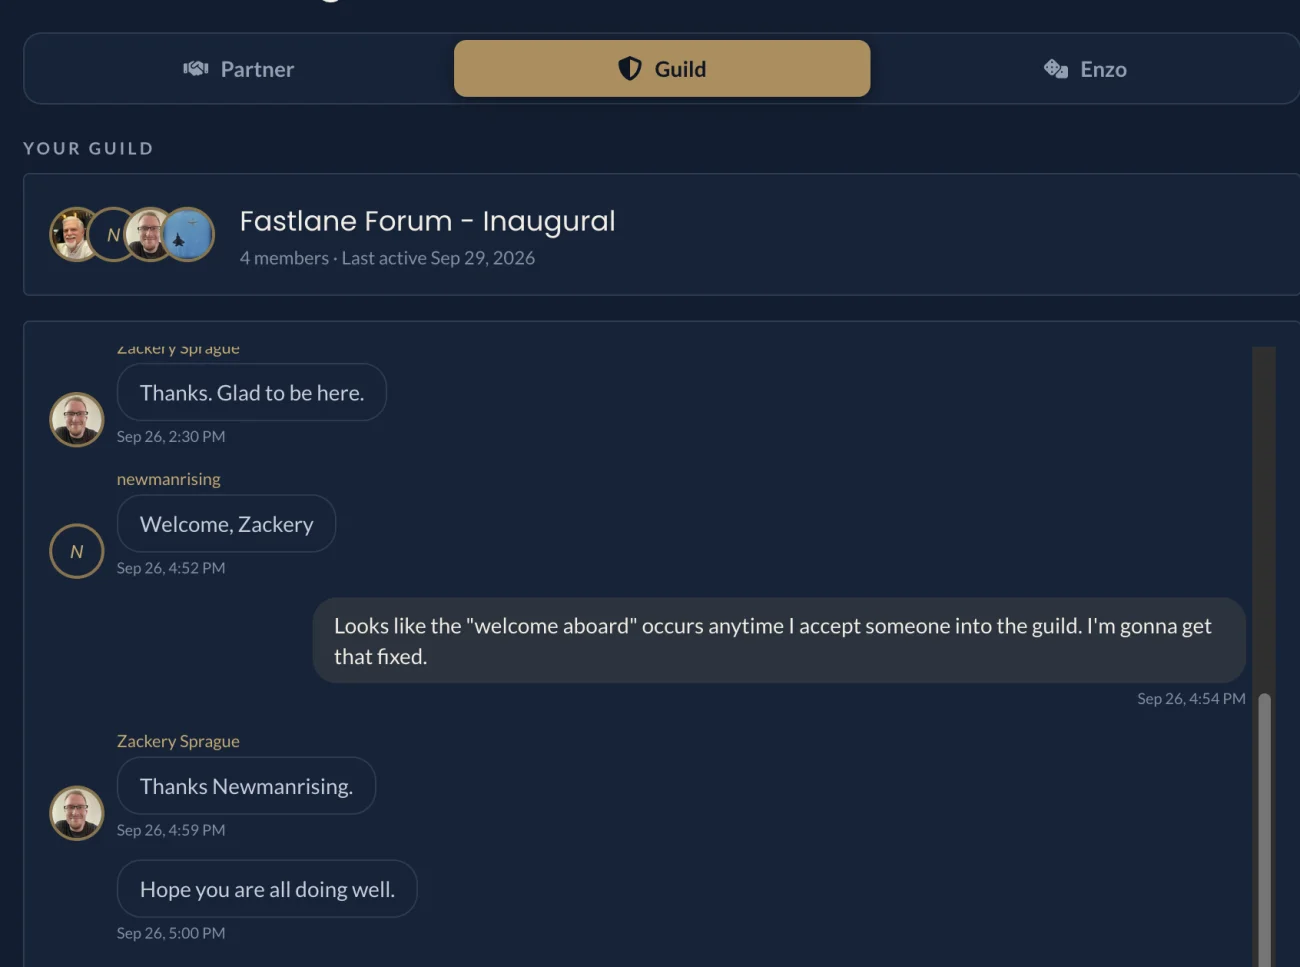The width and height of the screenshot is (1300, 967).
Task: Select the 'welcome aboard' sent message bubble
Action: pyautogui.click(x=779, y=641)
